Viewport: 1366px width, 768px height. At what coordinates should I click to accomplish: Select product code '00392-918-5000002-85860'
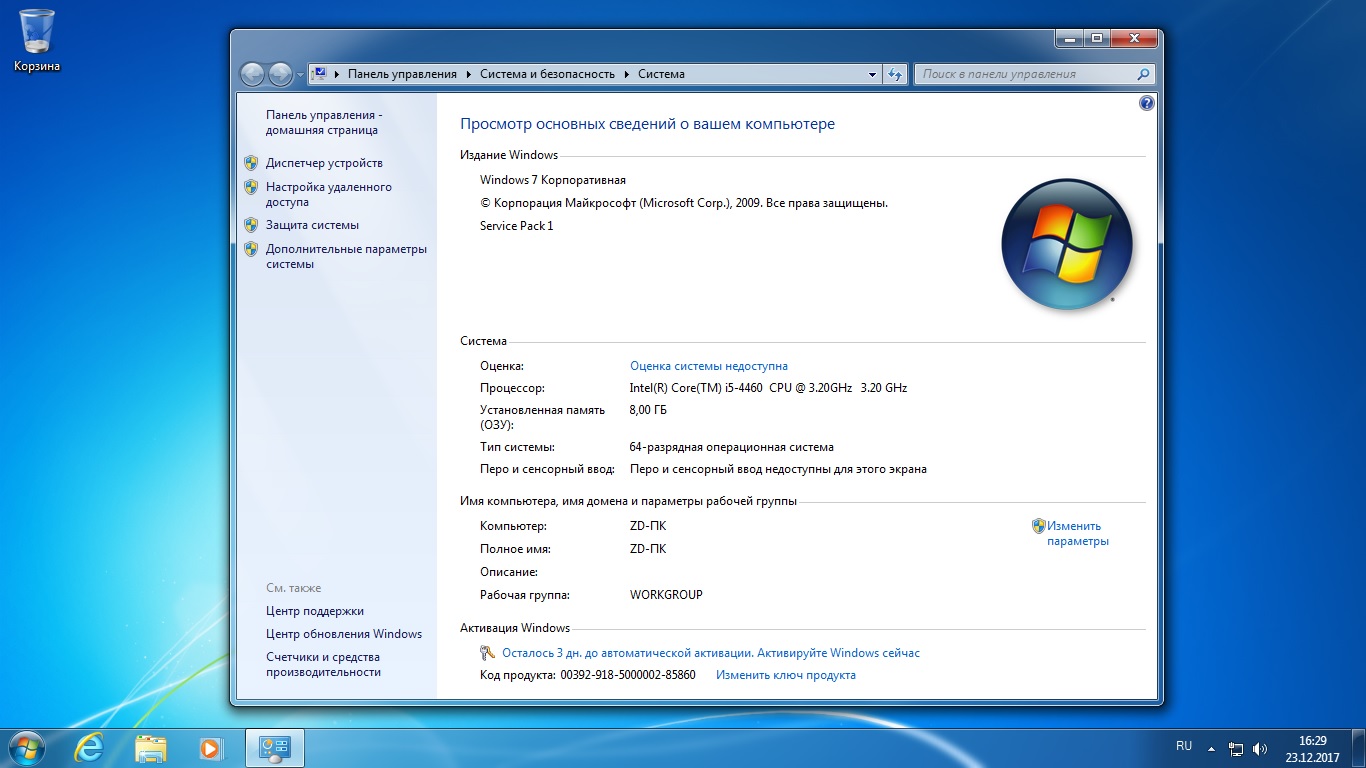tap(628, 675)
